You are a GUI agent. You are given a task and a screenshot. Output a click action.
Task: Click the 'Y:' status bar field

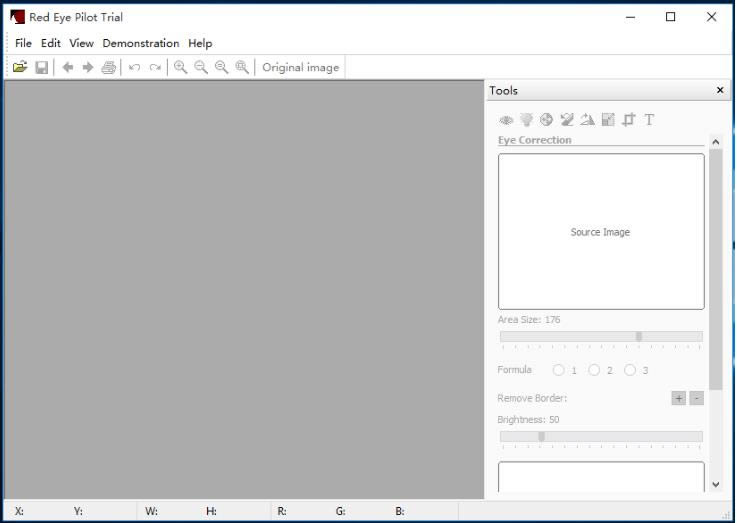(x=78, y=511)
